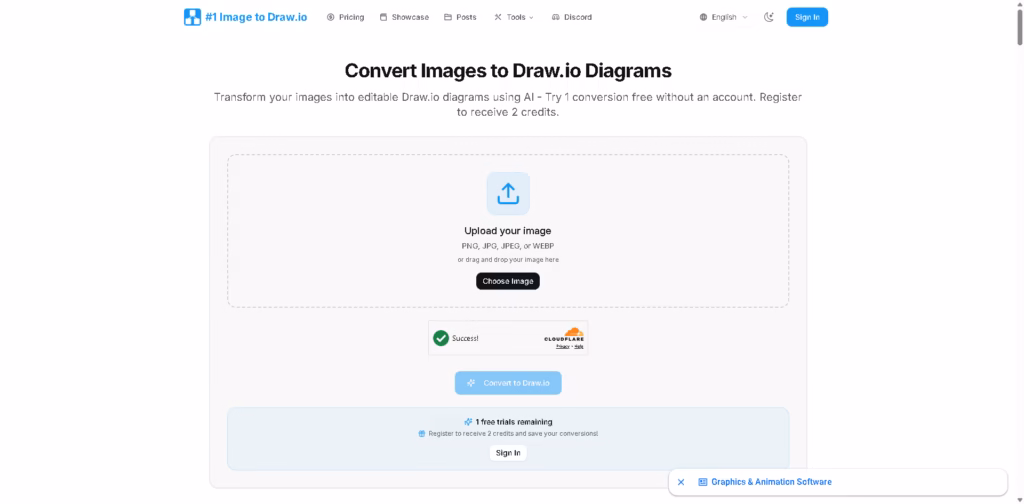The image size is (1024, 504).
Task: Click the Showcase icon in navigation
Action: pyautogui.click(x=383, y=17)
